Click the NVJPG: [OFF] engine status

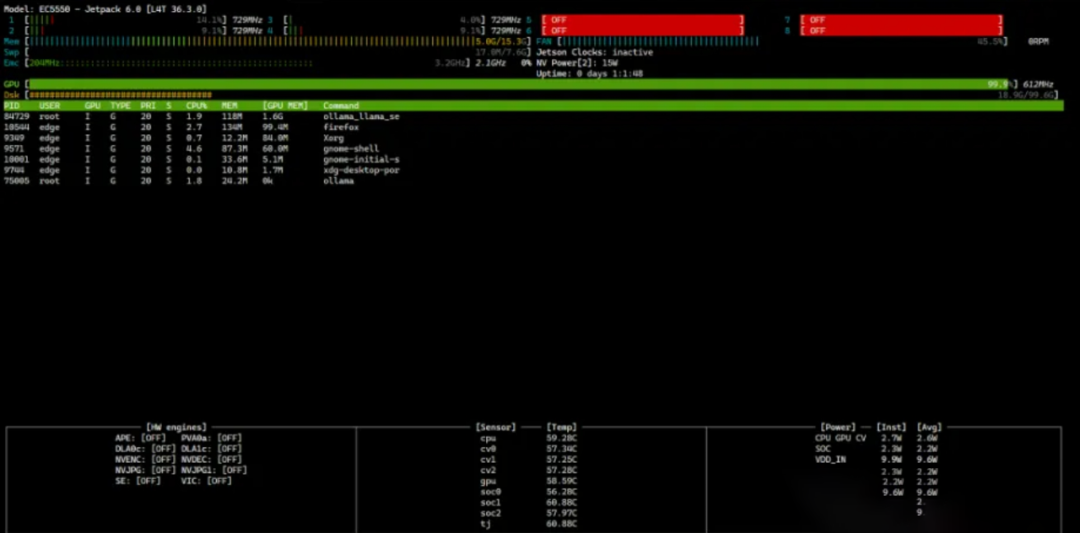145,470
